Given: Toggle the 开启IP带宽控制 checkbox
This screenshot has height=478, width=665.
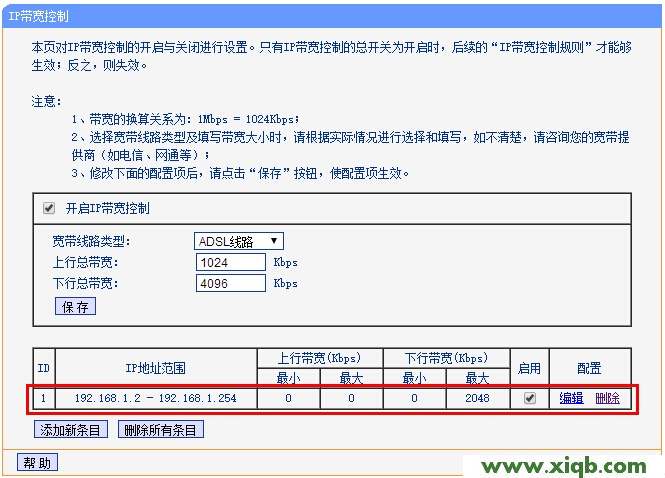Looking at the screenshot, I should tap(48, 208).
